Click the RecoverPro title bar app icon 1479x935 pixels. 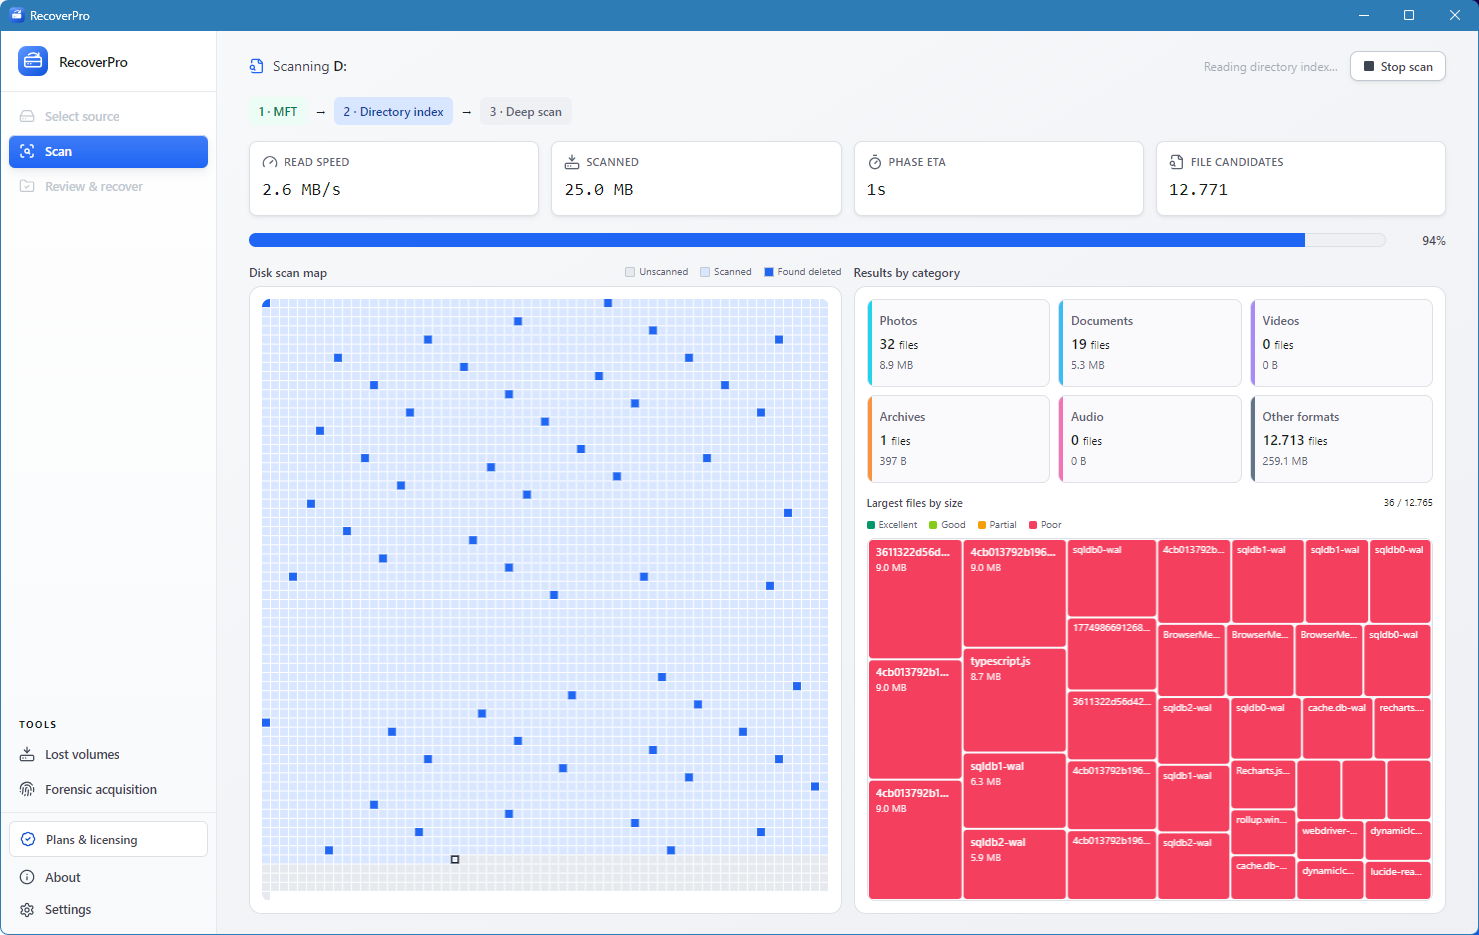click(x=16, y=15)
